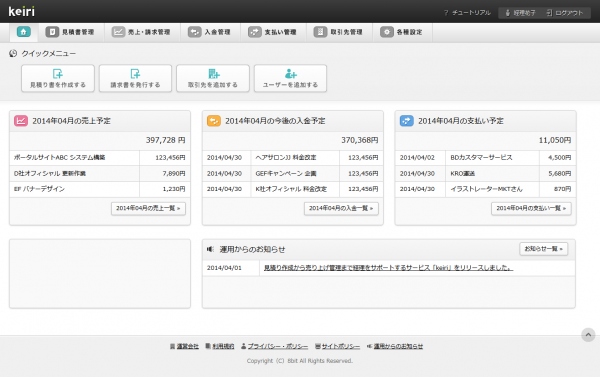
Task: Click date 2014/04/02 in payments table
Action: [417, 157]
